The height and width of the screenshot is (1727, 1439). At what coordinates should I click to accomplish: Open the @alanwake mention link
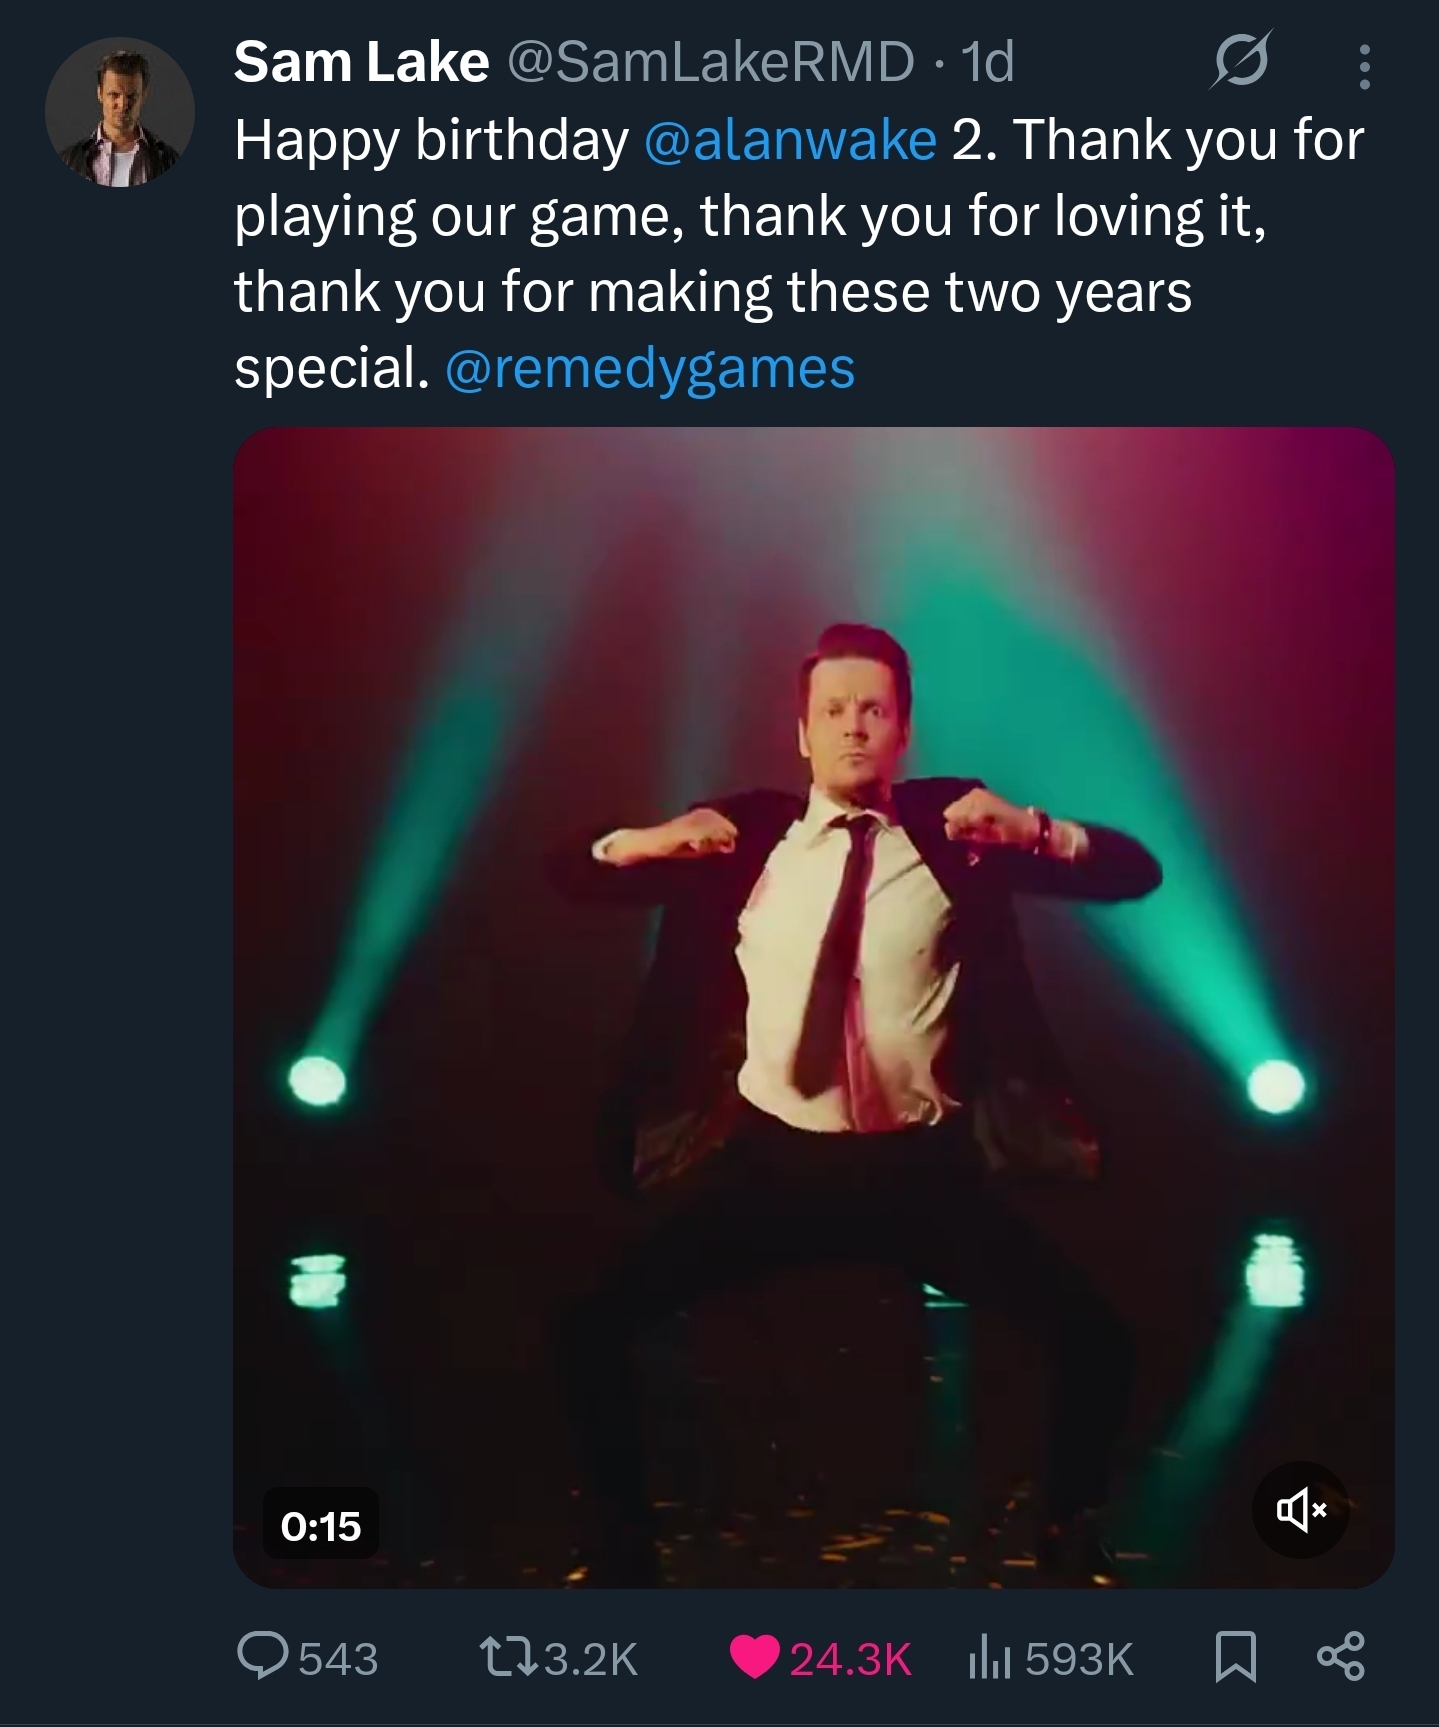[790, 139]
